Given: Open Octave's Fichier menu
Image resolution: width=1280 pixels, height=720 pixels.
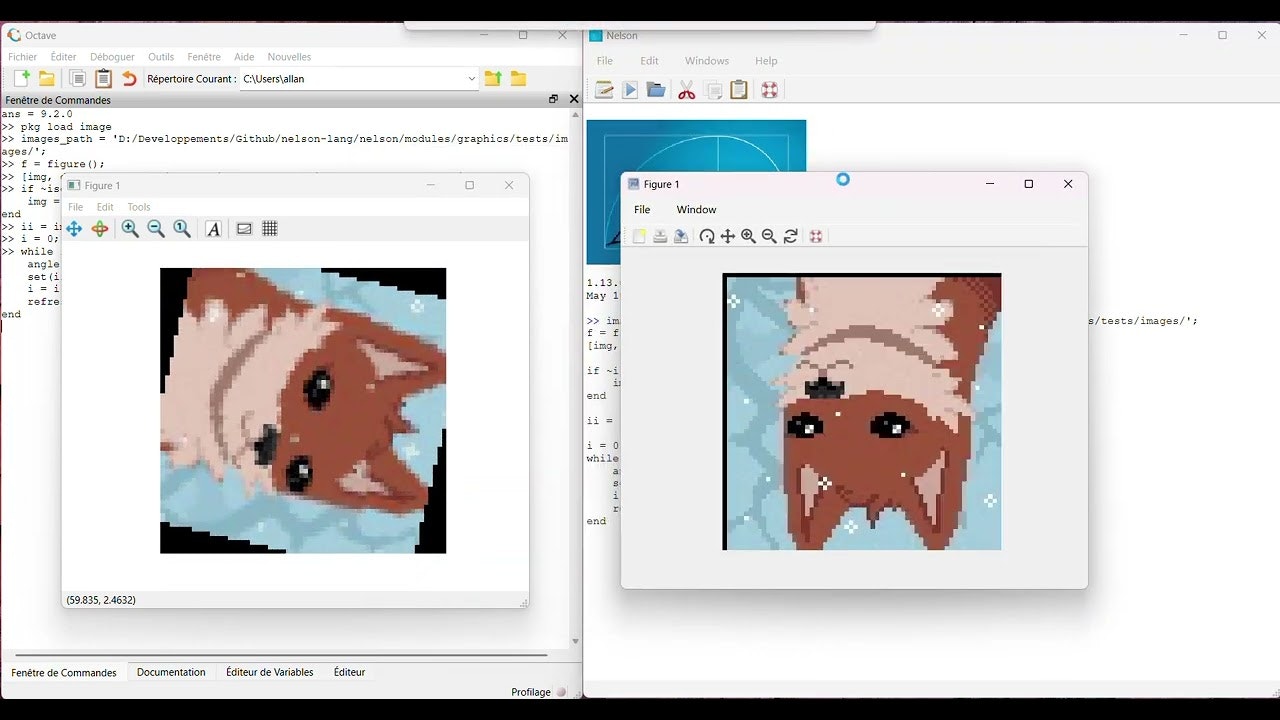Looking at the screenshot, I should click(x=23, y=57).
